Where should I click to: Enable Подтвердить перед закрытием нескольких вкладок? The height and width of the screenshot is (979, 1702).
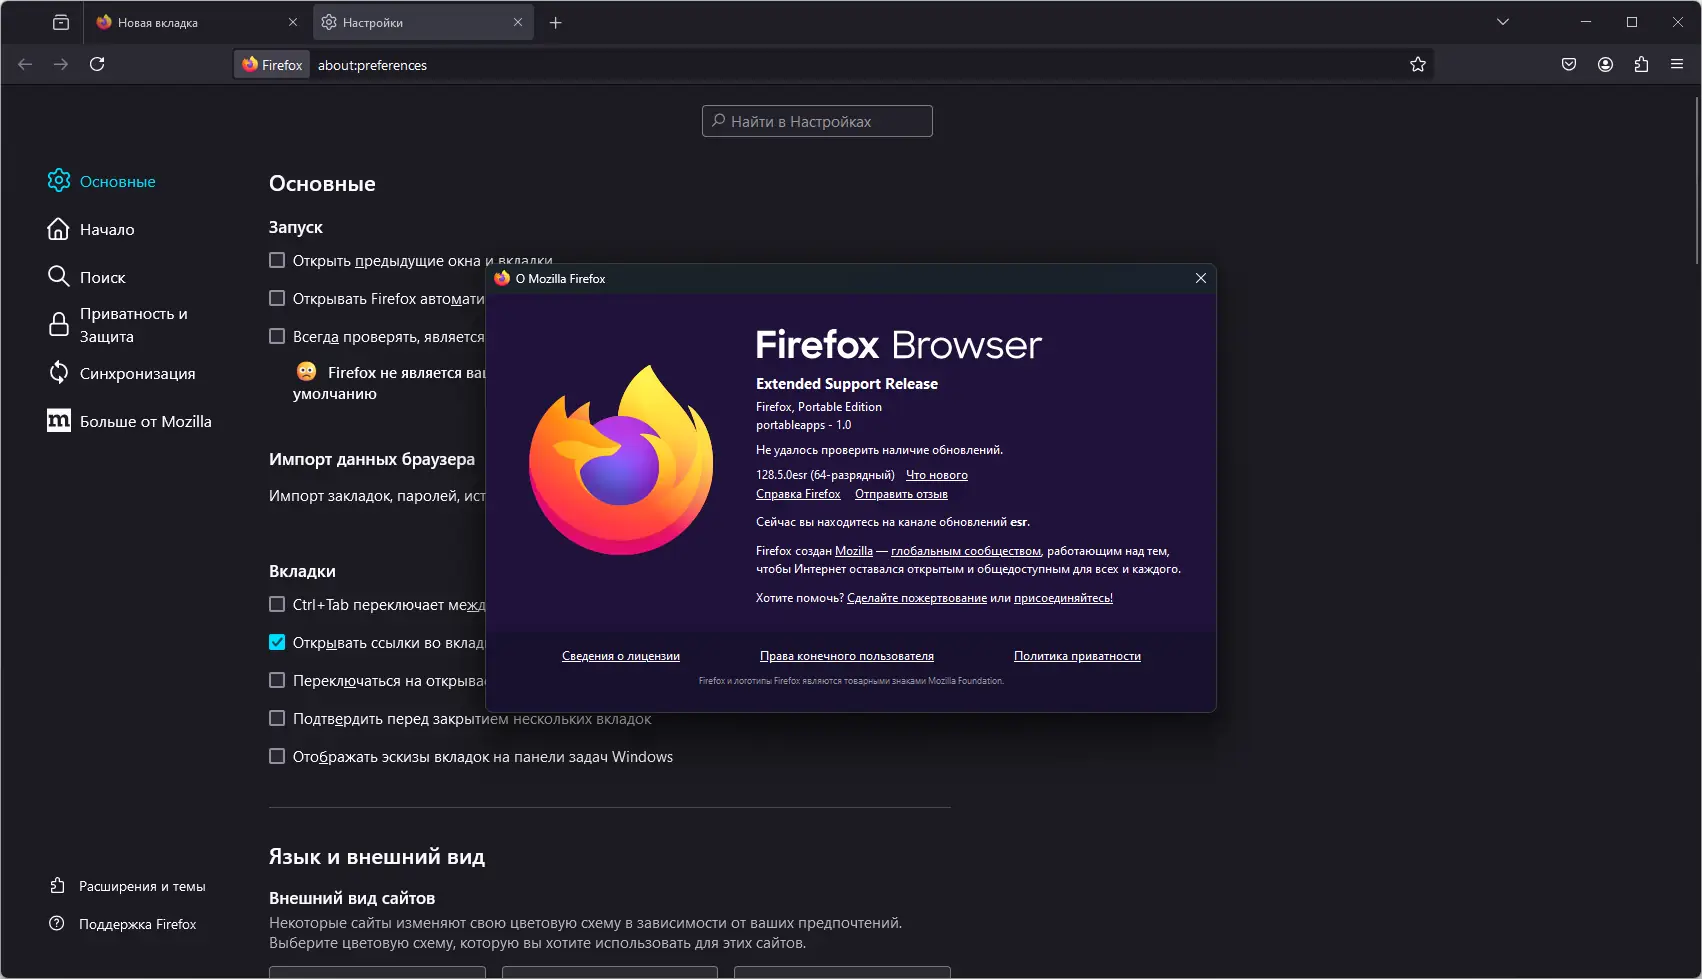coord(277,718)
